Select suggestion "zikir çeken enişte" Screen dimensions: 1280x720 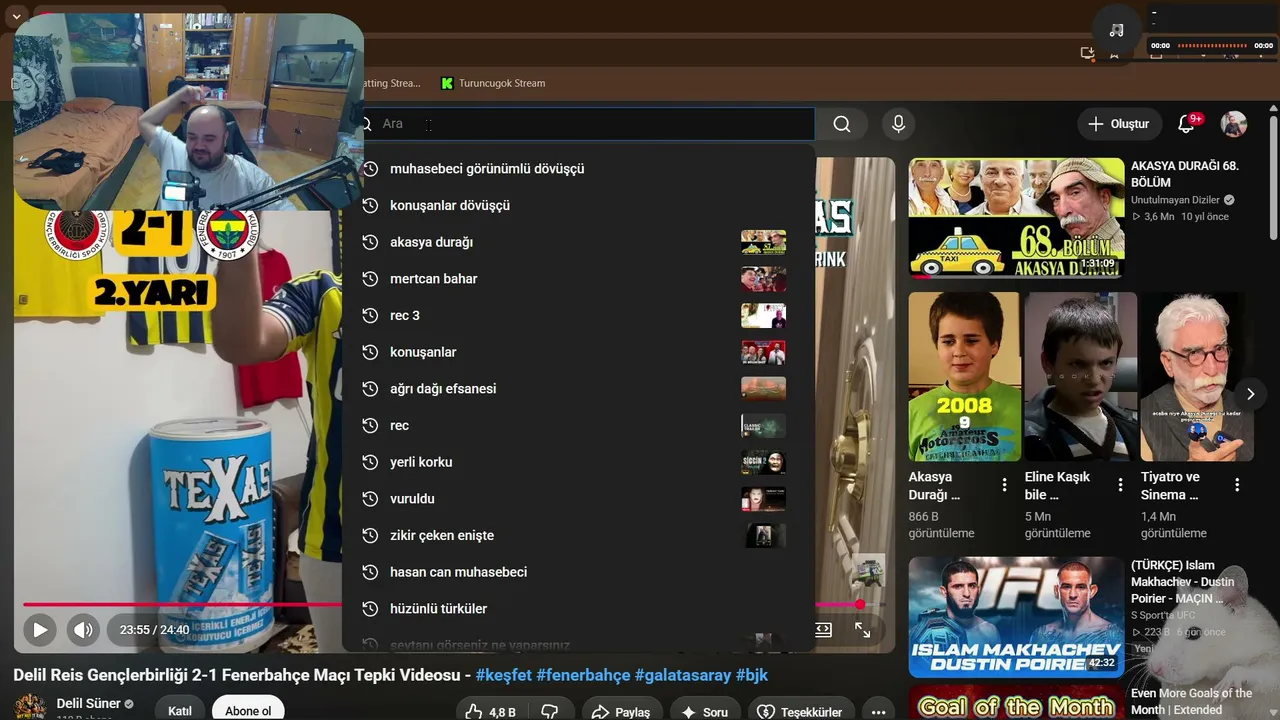tap(578, 535)
